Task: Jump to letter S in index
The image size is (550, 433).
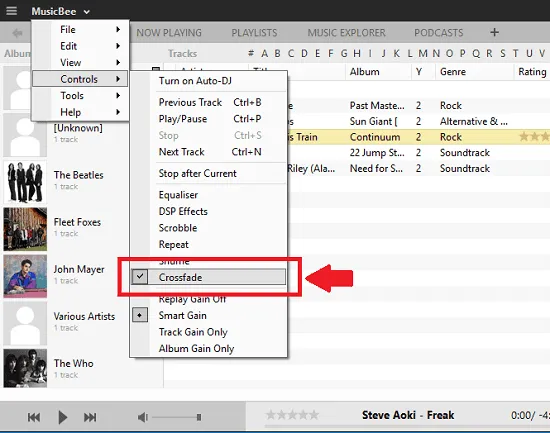Action: [503, 53]
